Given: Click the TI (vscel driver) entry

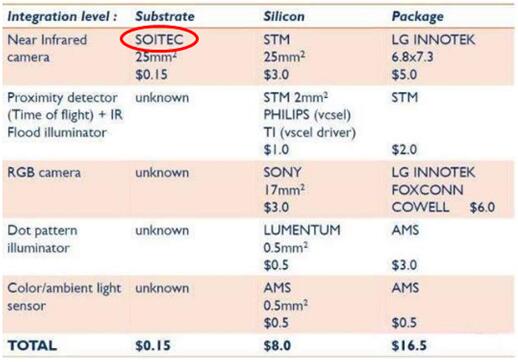Looking at the screenshot, I should pos(310,132).
